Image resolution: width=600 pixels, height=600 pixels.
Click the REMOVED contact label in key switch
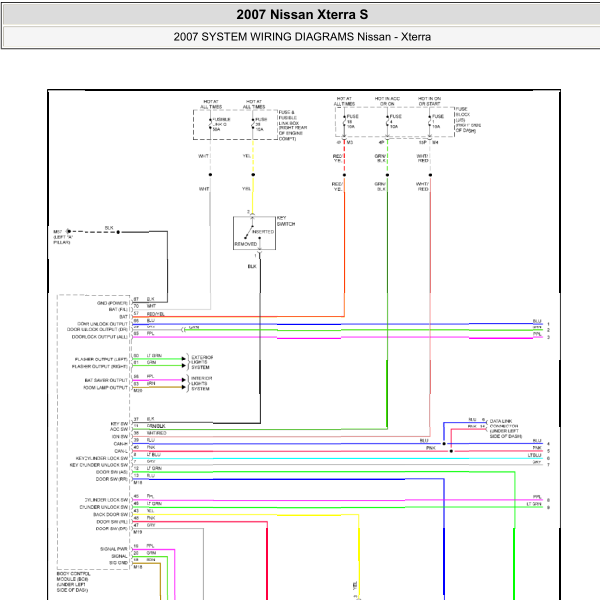(246, 244)
